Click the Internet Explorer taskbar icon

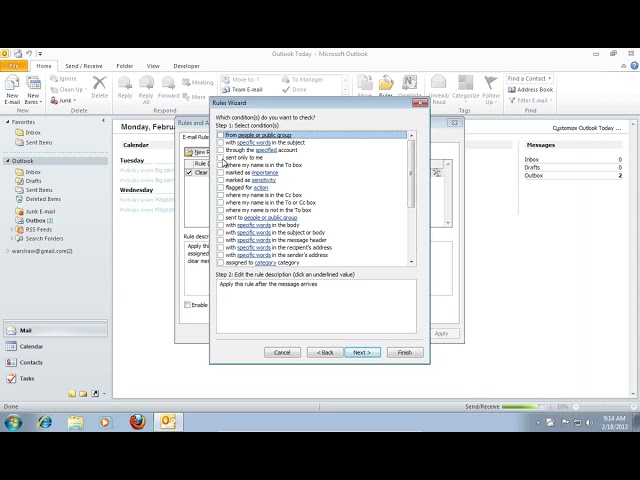[x=44, y=422]
